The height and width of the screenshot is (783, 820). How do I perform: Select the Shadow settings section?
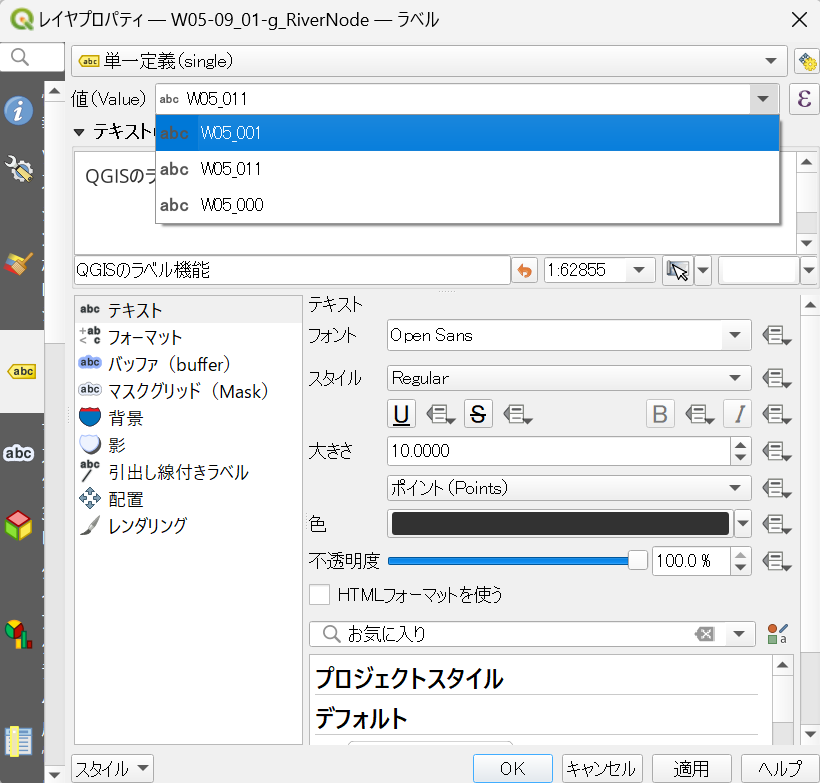[188, 445]
